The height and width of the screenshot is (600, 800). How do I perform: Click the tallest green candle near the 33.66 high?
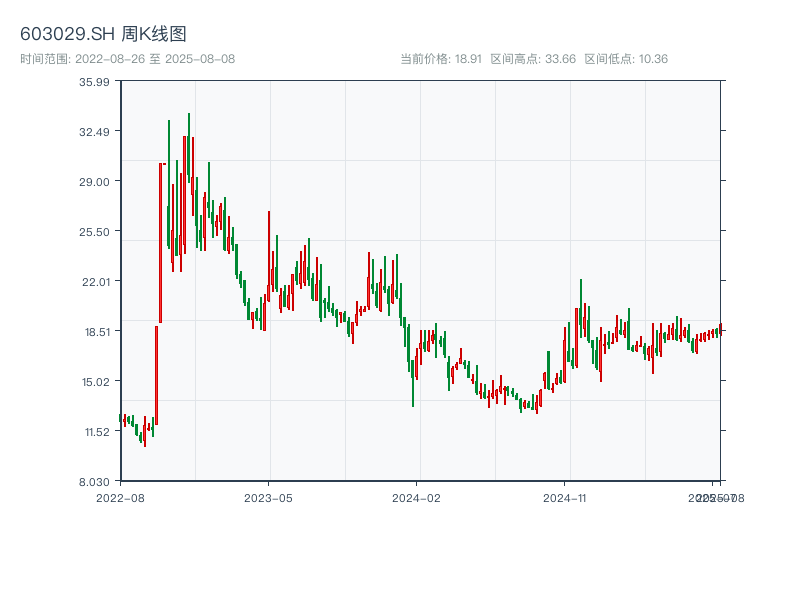pos(189,148)
